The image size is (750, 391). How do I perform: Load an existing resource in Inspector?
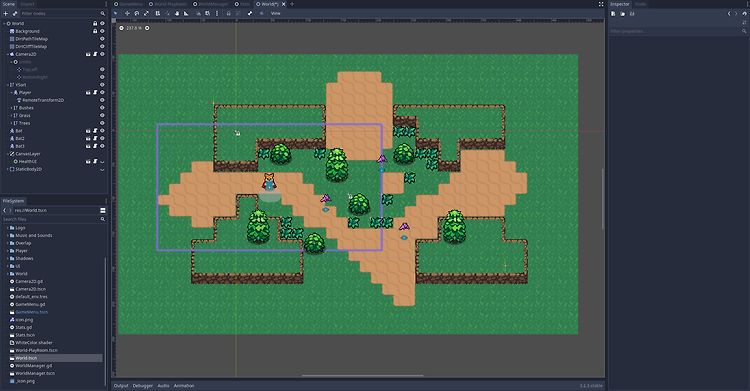coord(622,13)
